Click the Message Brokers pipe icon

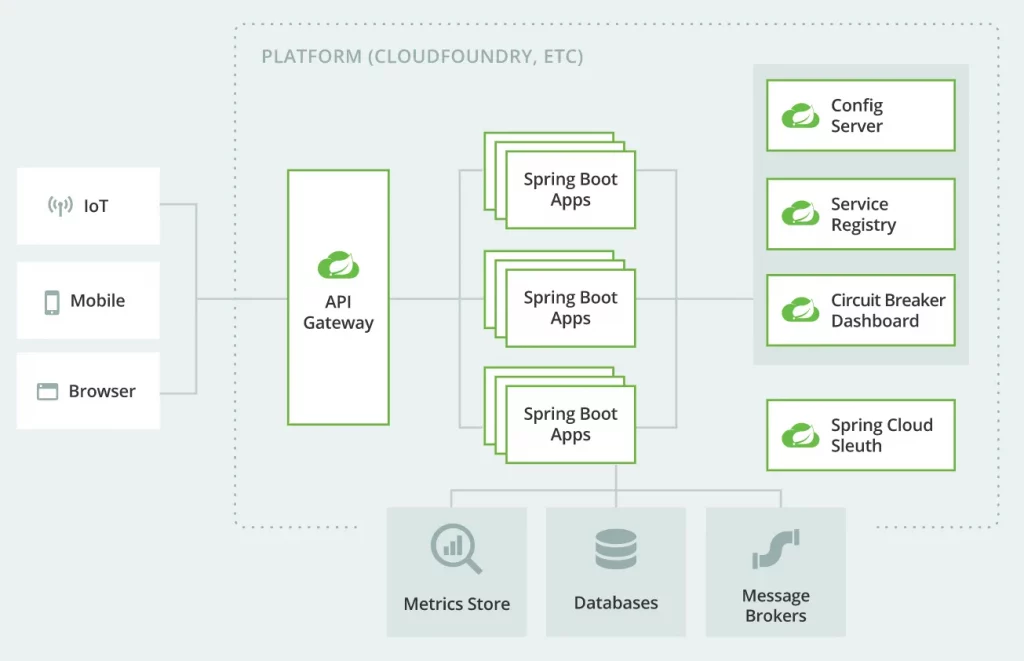(775, 549)
